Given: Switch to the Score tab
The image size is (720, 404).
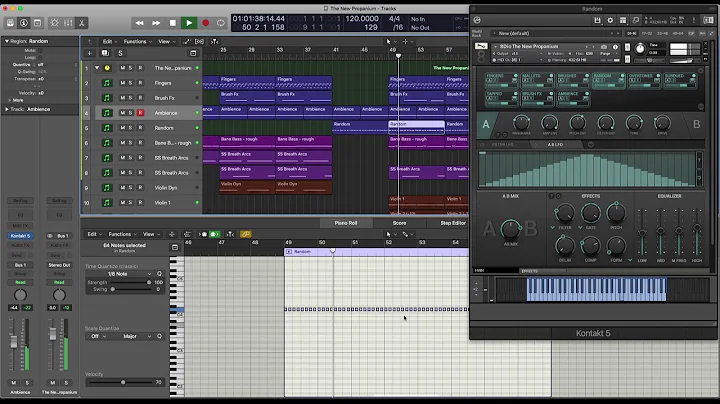Looking at the screenshot, I should [399, 223].
